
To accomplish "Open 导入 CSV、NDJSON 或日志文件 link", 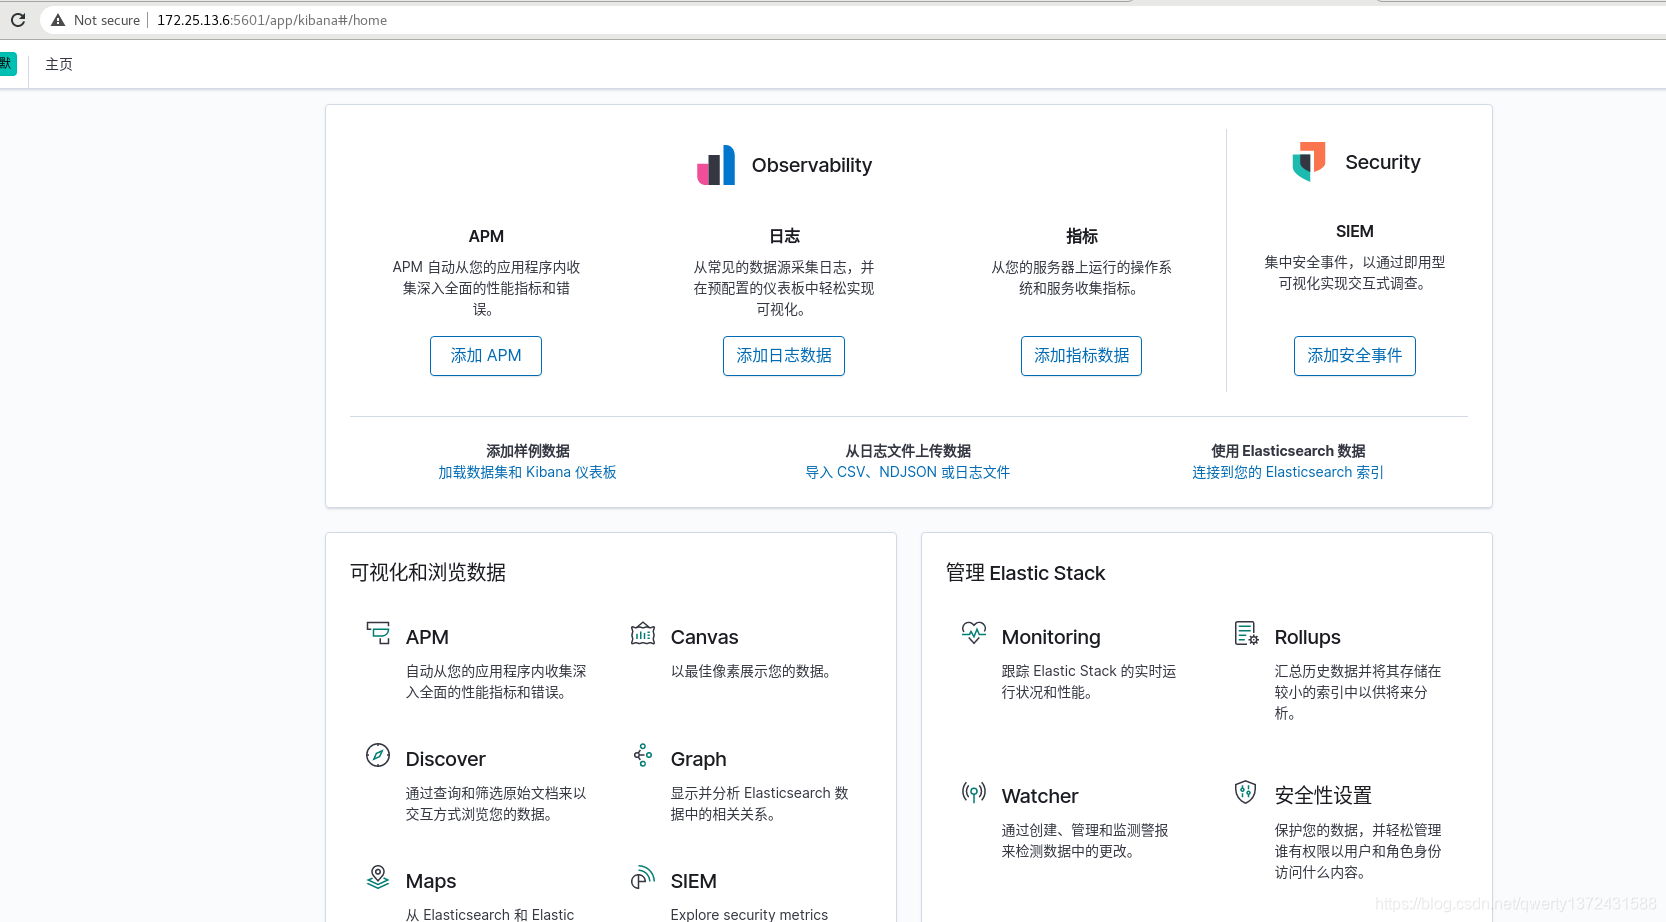I will point(908,472).
